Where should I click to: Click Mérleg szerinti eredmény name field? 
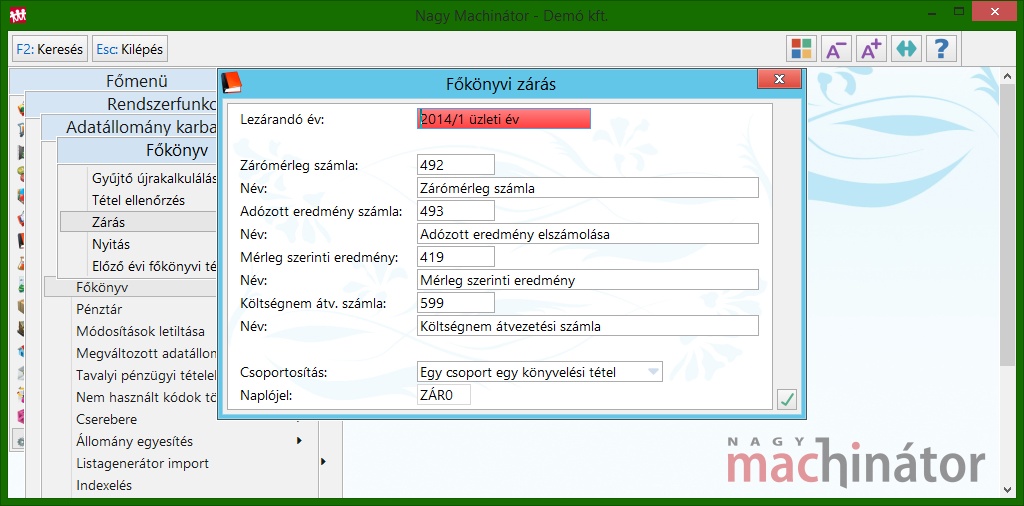[x=588, y=279]
